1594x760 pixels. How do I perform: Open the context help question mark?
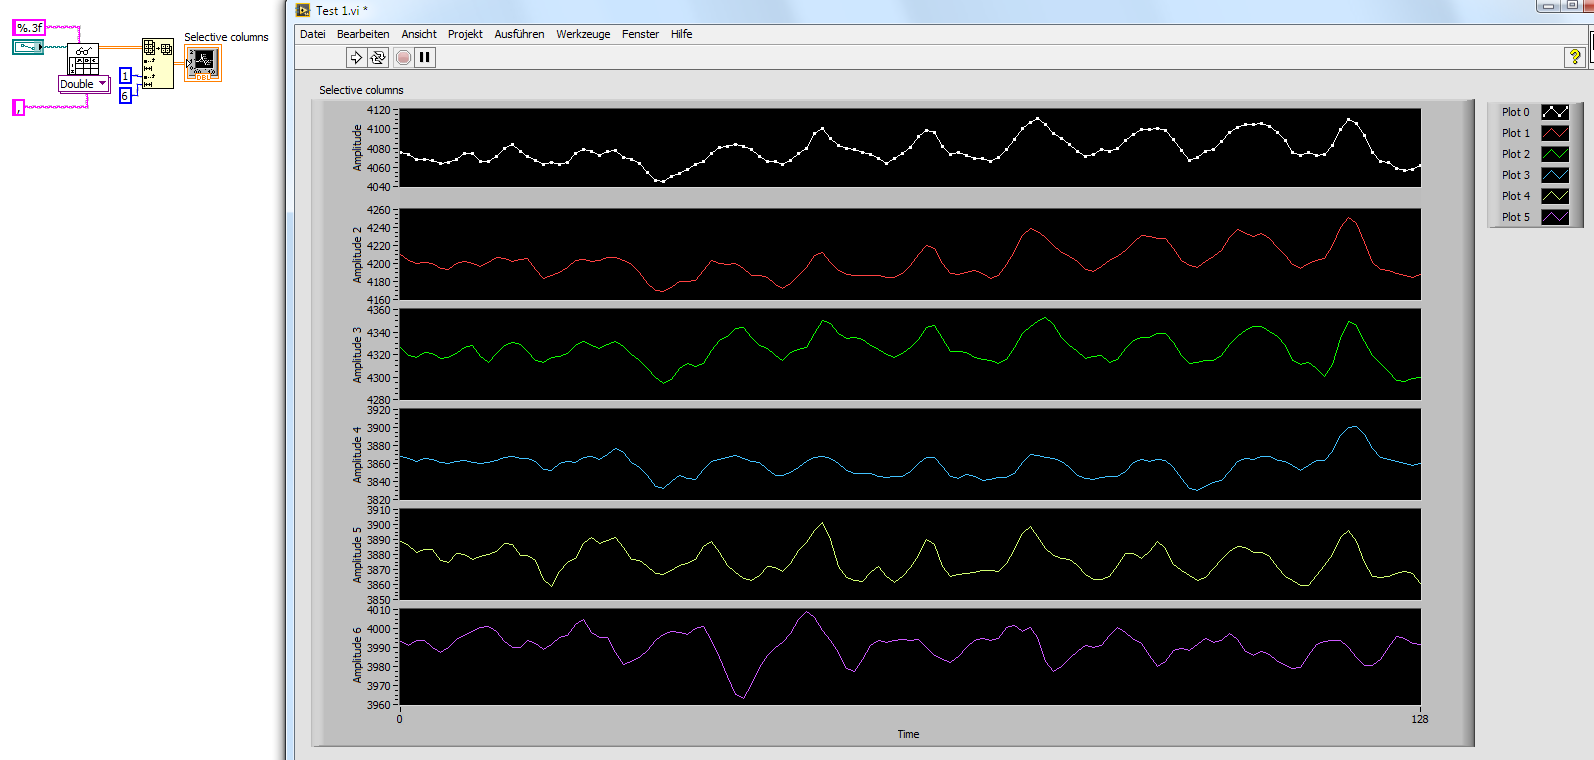(x=1575, y=57)
